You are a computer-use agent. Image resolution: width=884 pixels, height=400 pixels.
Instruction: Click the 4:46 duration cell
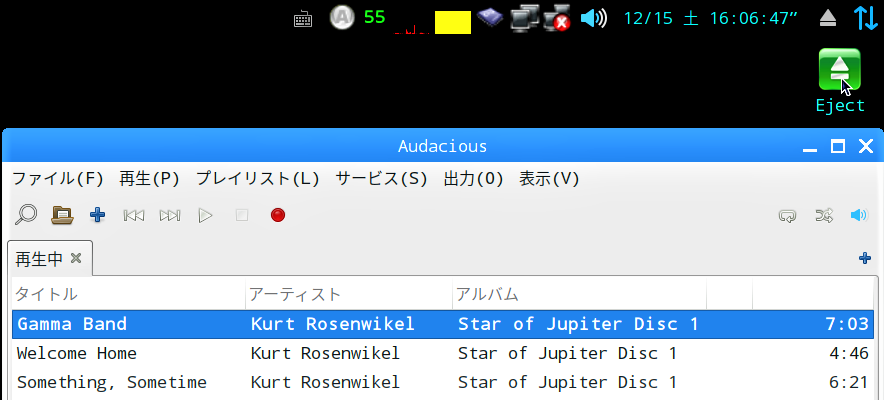[848, 353]
